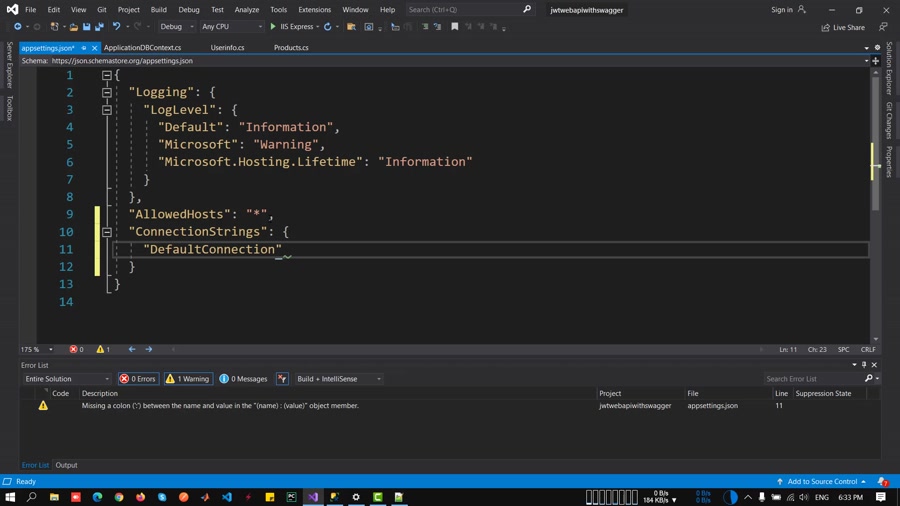Open Chrome from the taskbar
Image resolution: width=900 pixels, height=506 pixels.
[x=119, y=497]
